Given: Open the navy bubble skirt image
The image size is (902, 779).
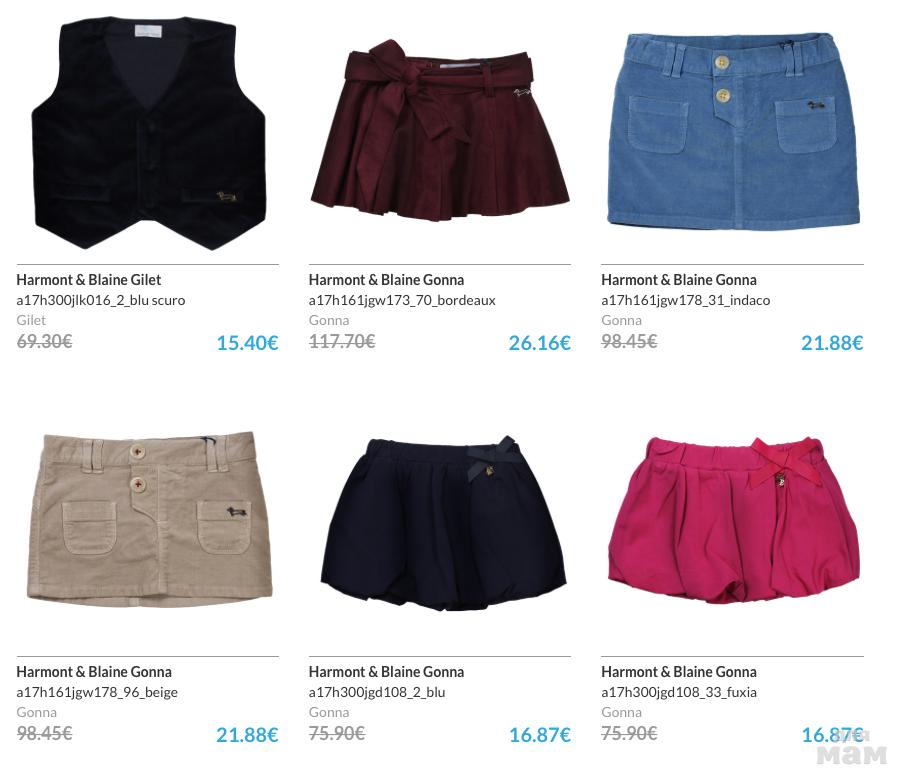Looking at the screenshot, I should [444, 524].
